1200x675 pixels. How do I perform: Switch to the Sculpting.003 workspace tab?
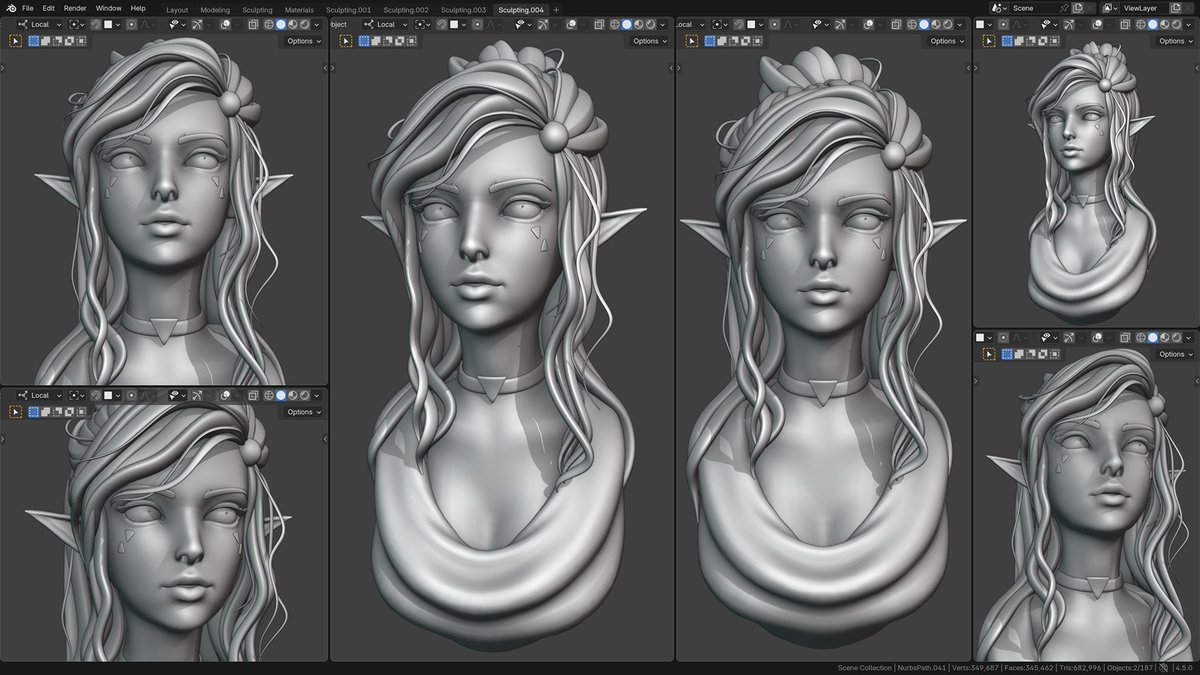click(x=464, y=9)
